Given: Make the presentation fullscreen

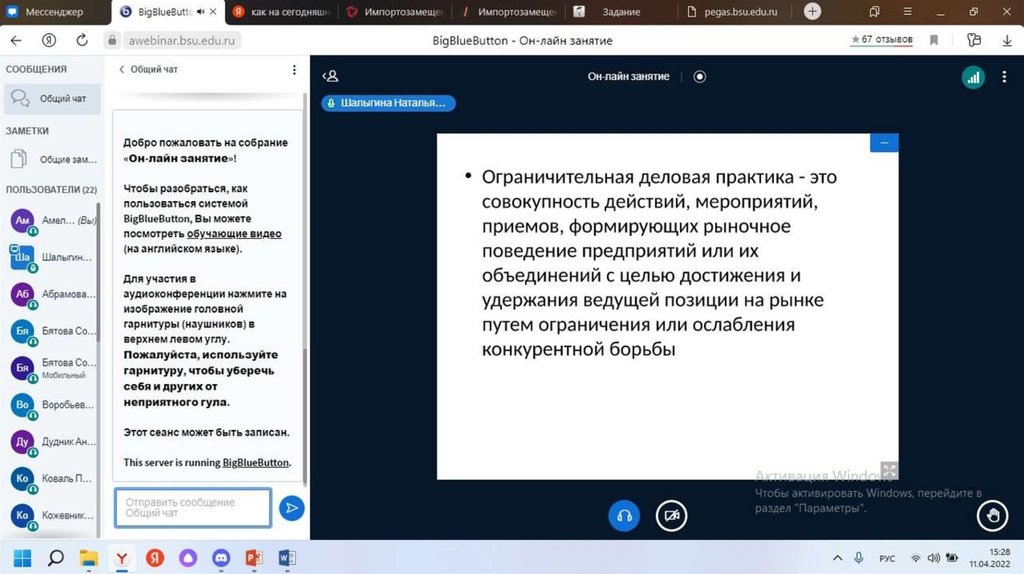Looking at the screenshot, I should click(x=889, y=470).
